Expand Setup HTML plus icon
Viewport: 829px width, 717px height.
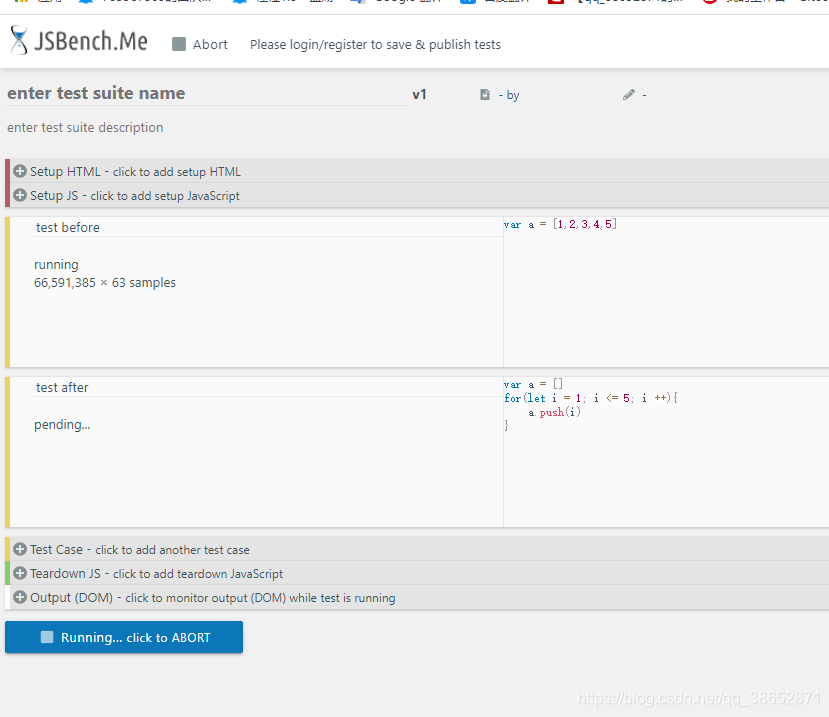coord(20,171)
